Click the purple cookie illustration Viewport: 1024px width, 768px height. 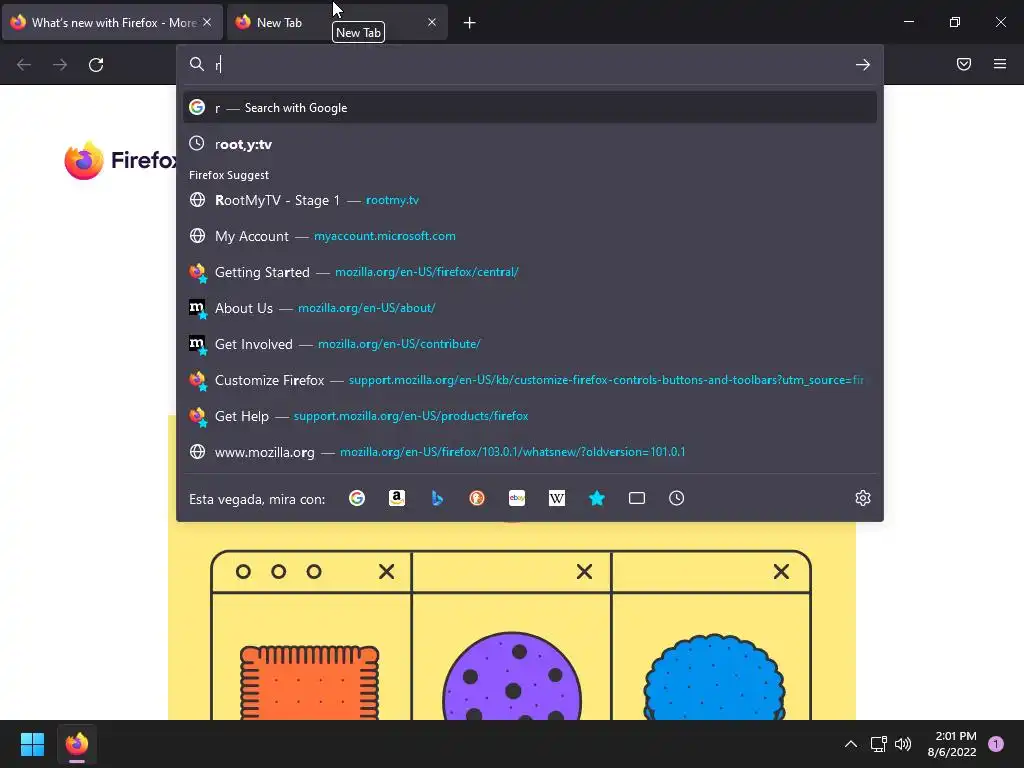coord(512,676)
